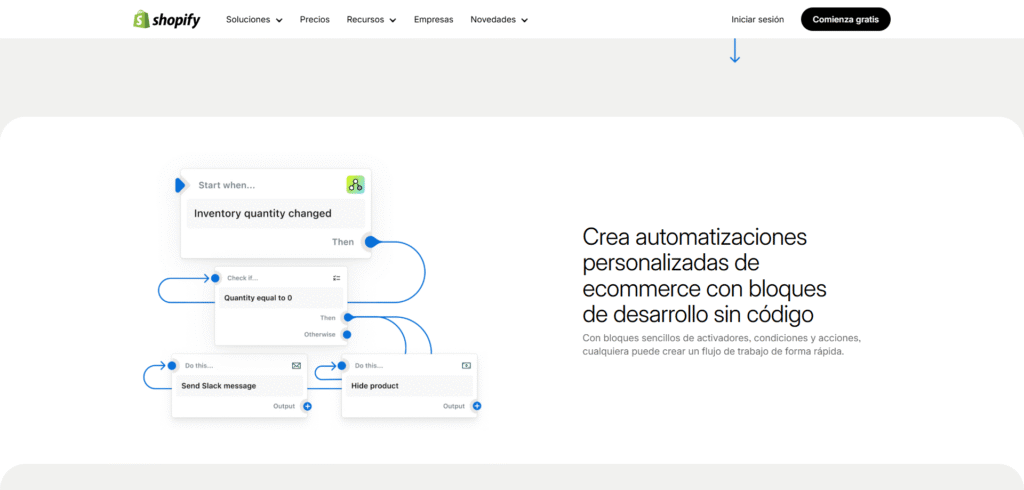Click the Then connector dot in Check if block
The width and height of the screenshot is (1024, 490).
coord(347,318)
